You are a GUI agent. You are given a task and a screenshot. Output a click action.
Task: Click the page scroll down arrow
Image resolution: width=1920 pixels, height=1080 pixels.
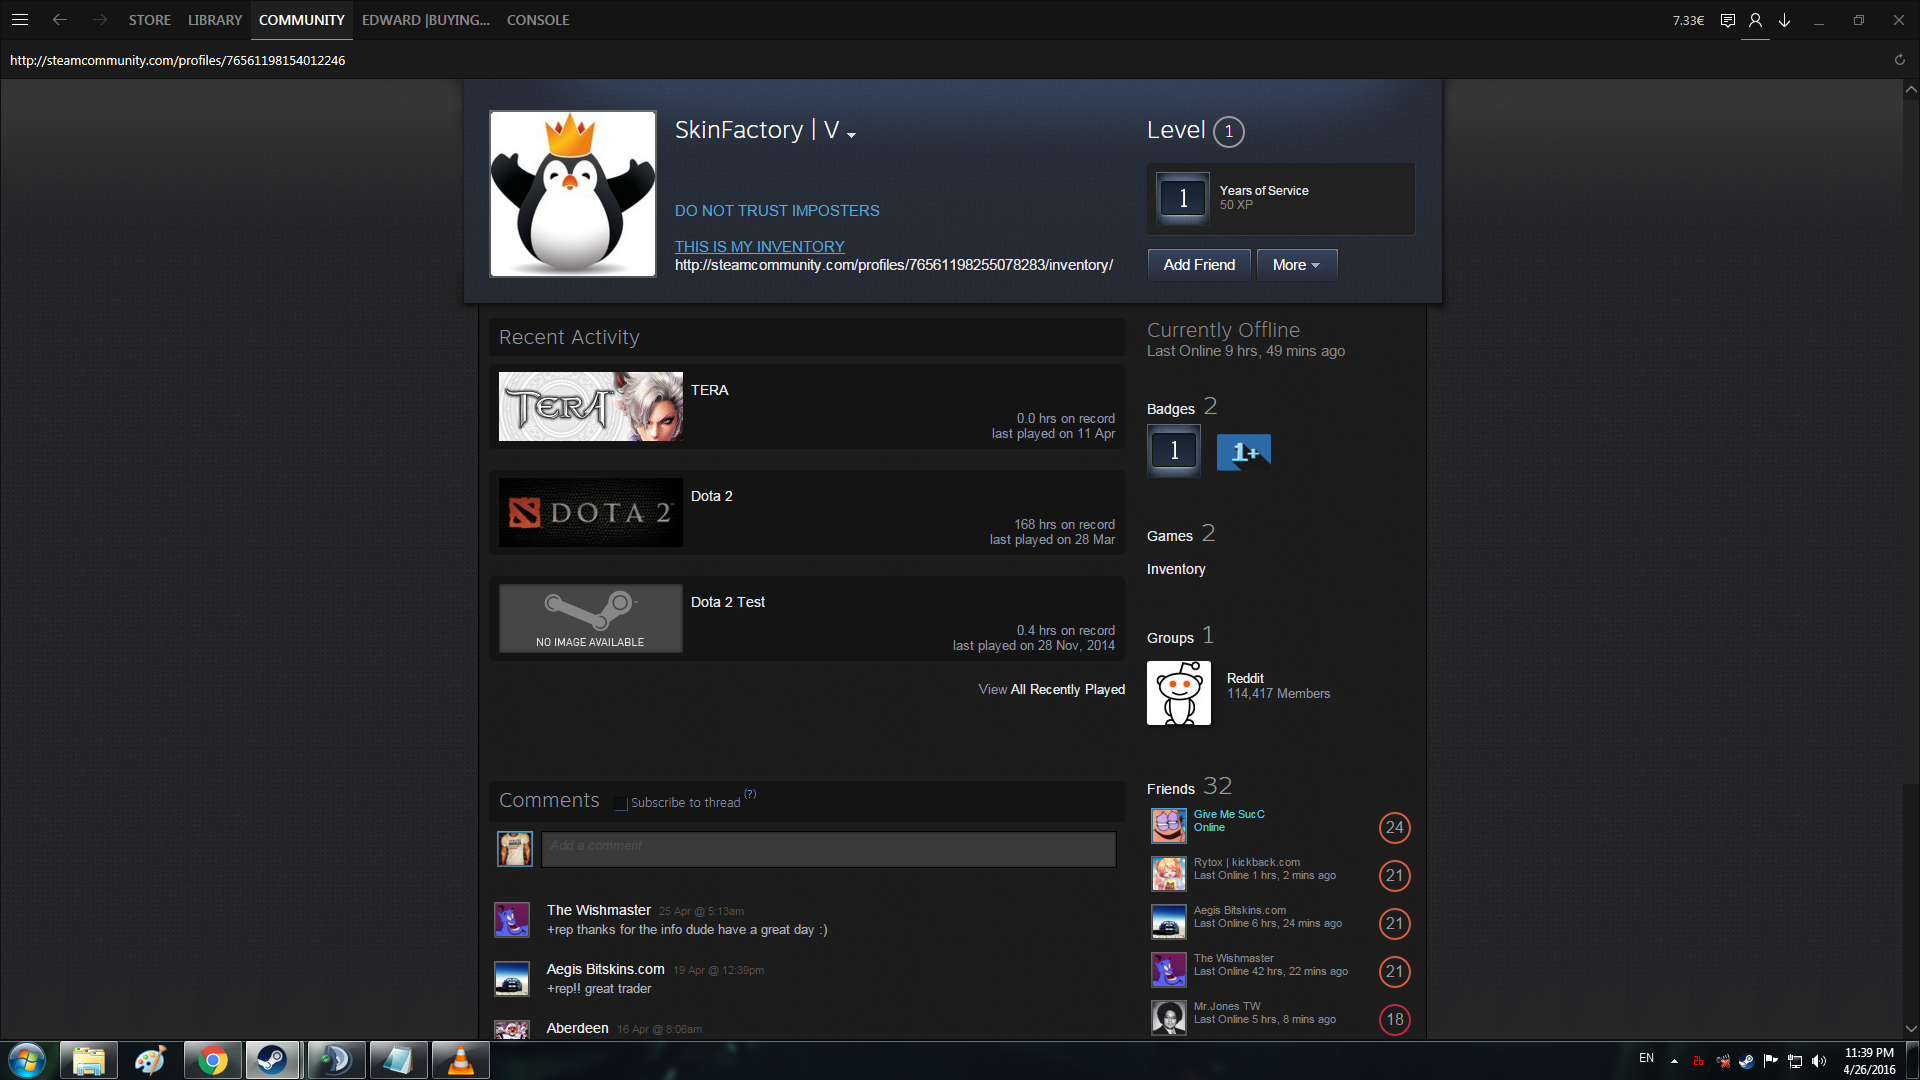[1911, 1028]
